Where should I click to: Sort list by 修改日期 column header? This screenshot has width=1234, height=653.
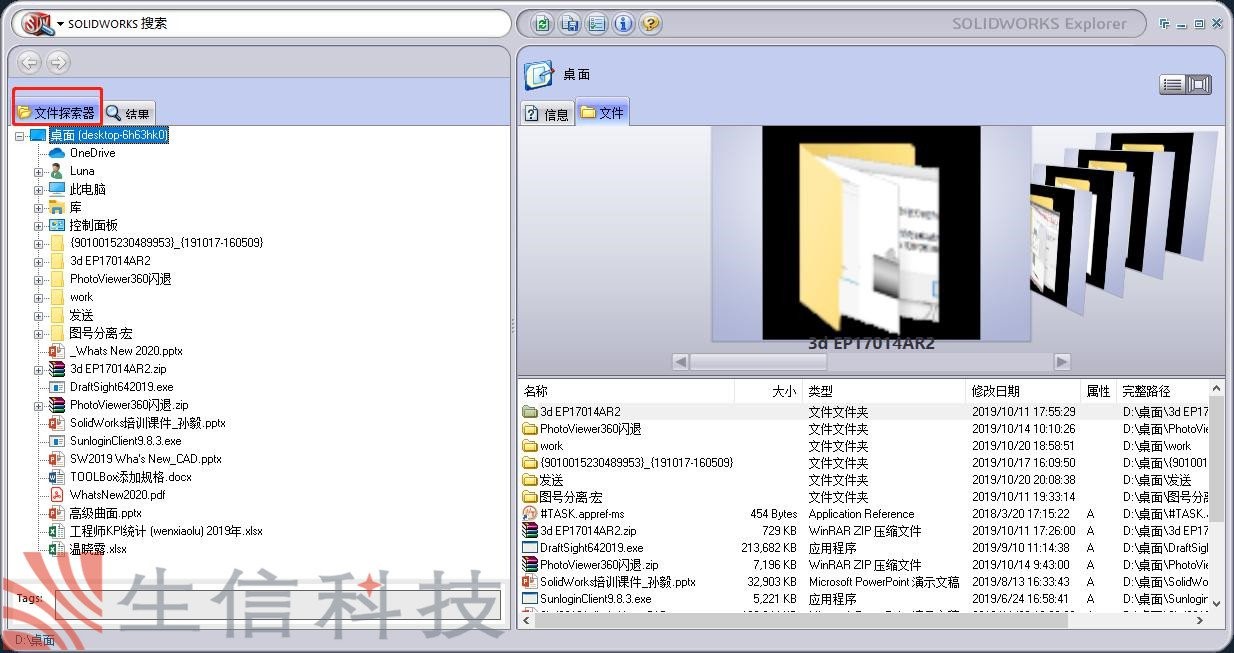click(x=1024, y=391)
